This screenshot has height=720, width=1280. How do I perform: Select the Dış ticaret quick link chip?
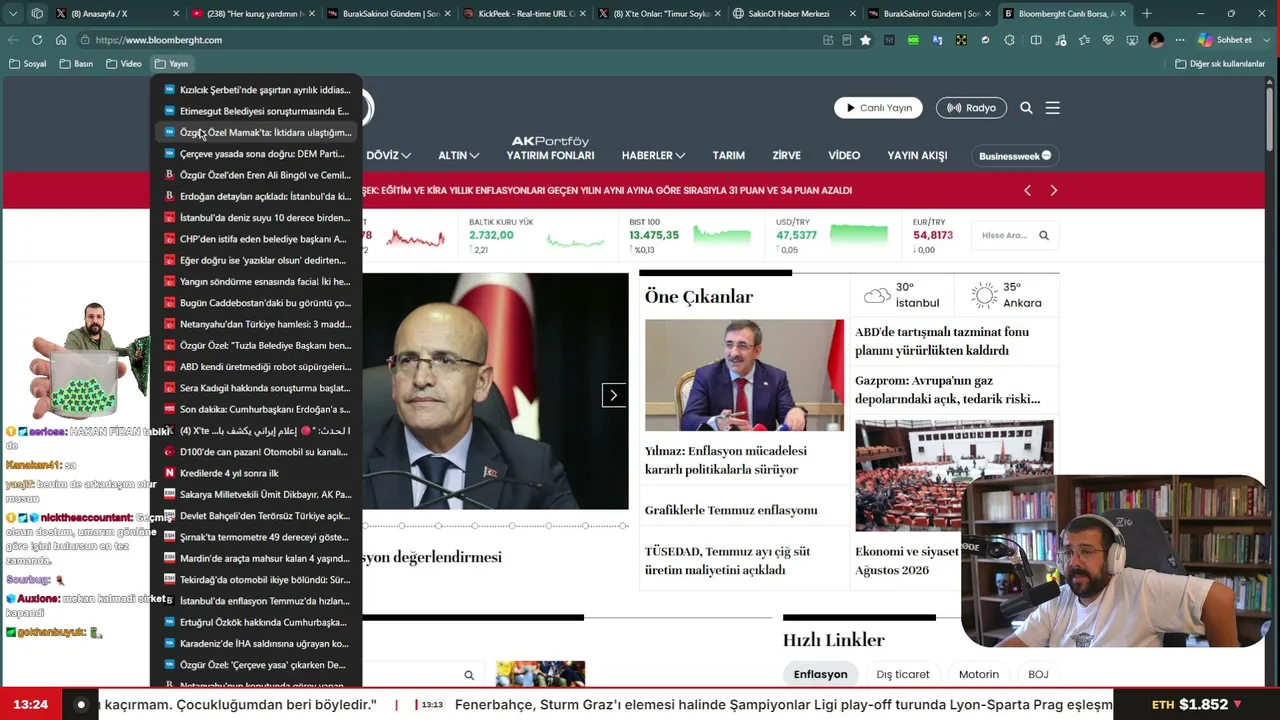click(903, 674)
